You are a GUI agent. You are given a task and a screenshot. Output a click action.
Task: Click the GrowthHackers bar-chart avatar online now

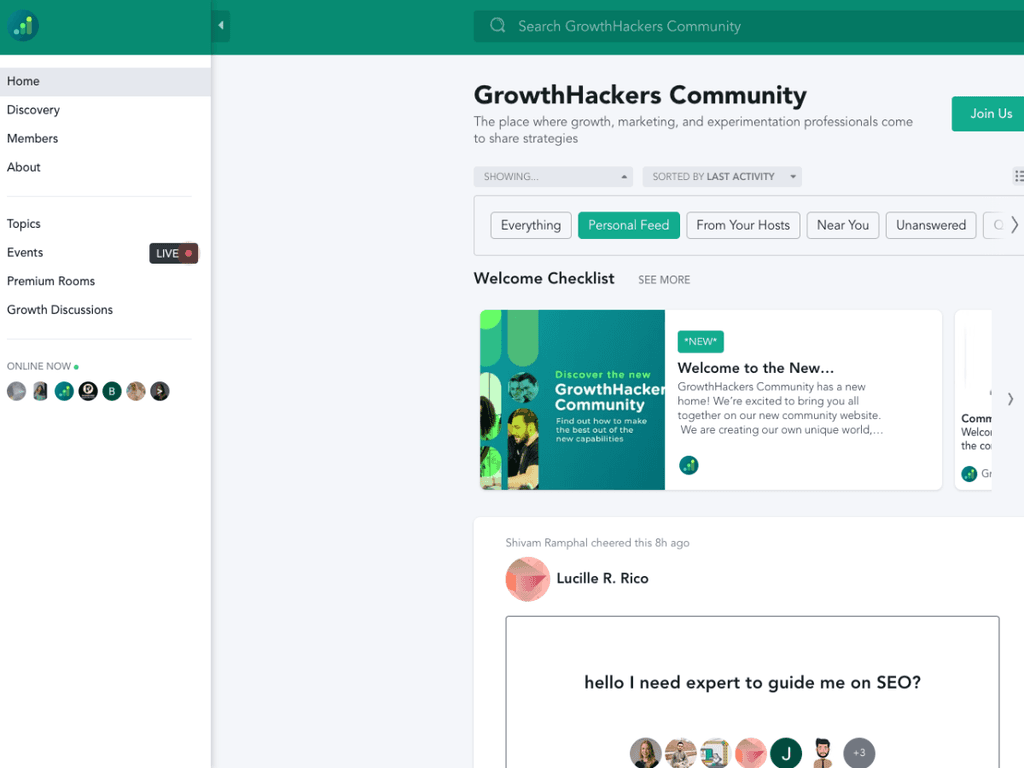tap(64, 391)
